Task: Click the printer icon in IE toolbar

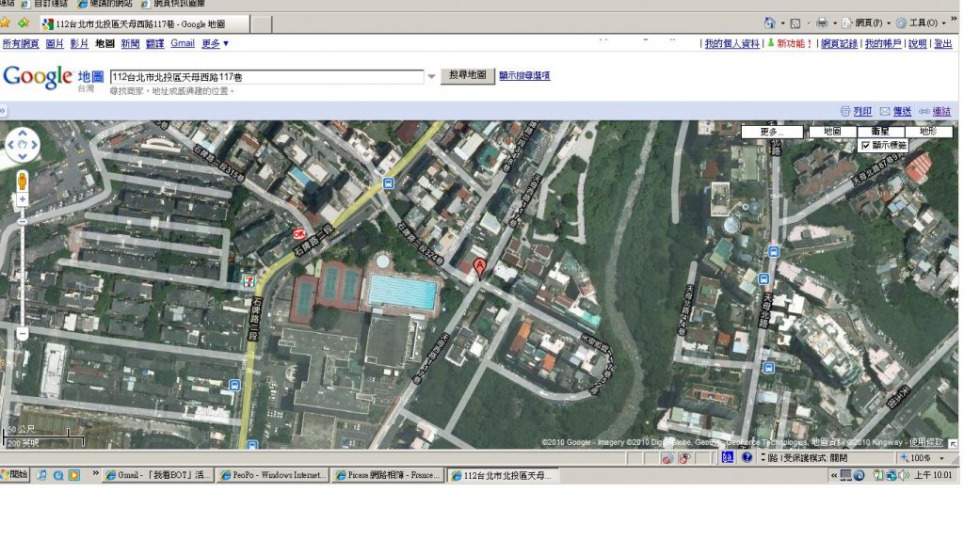Action: [x=821, y=23]
